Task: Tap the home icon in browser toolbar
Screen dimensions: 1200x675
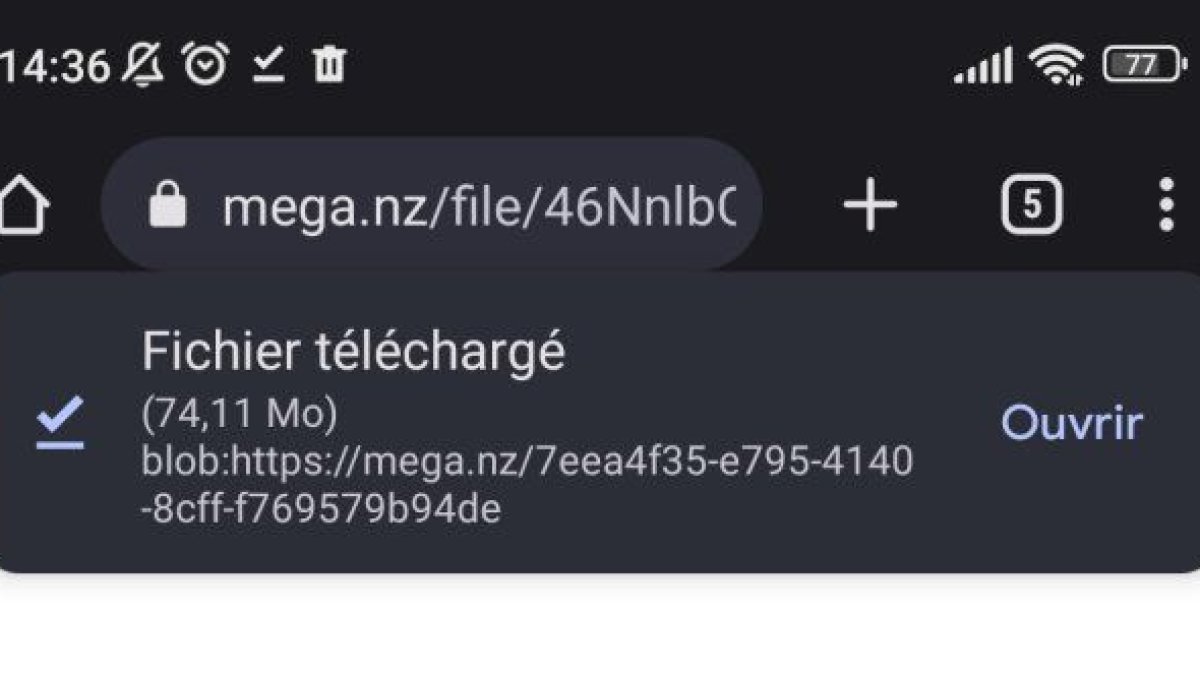Action: coord(22,206)
